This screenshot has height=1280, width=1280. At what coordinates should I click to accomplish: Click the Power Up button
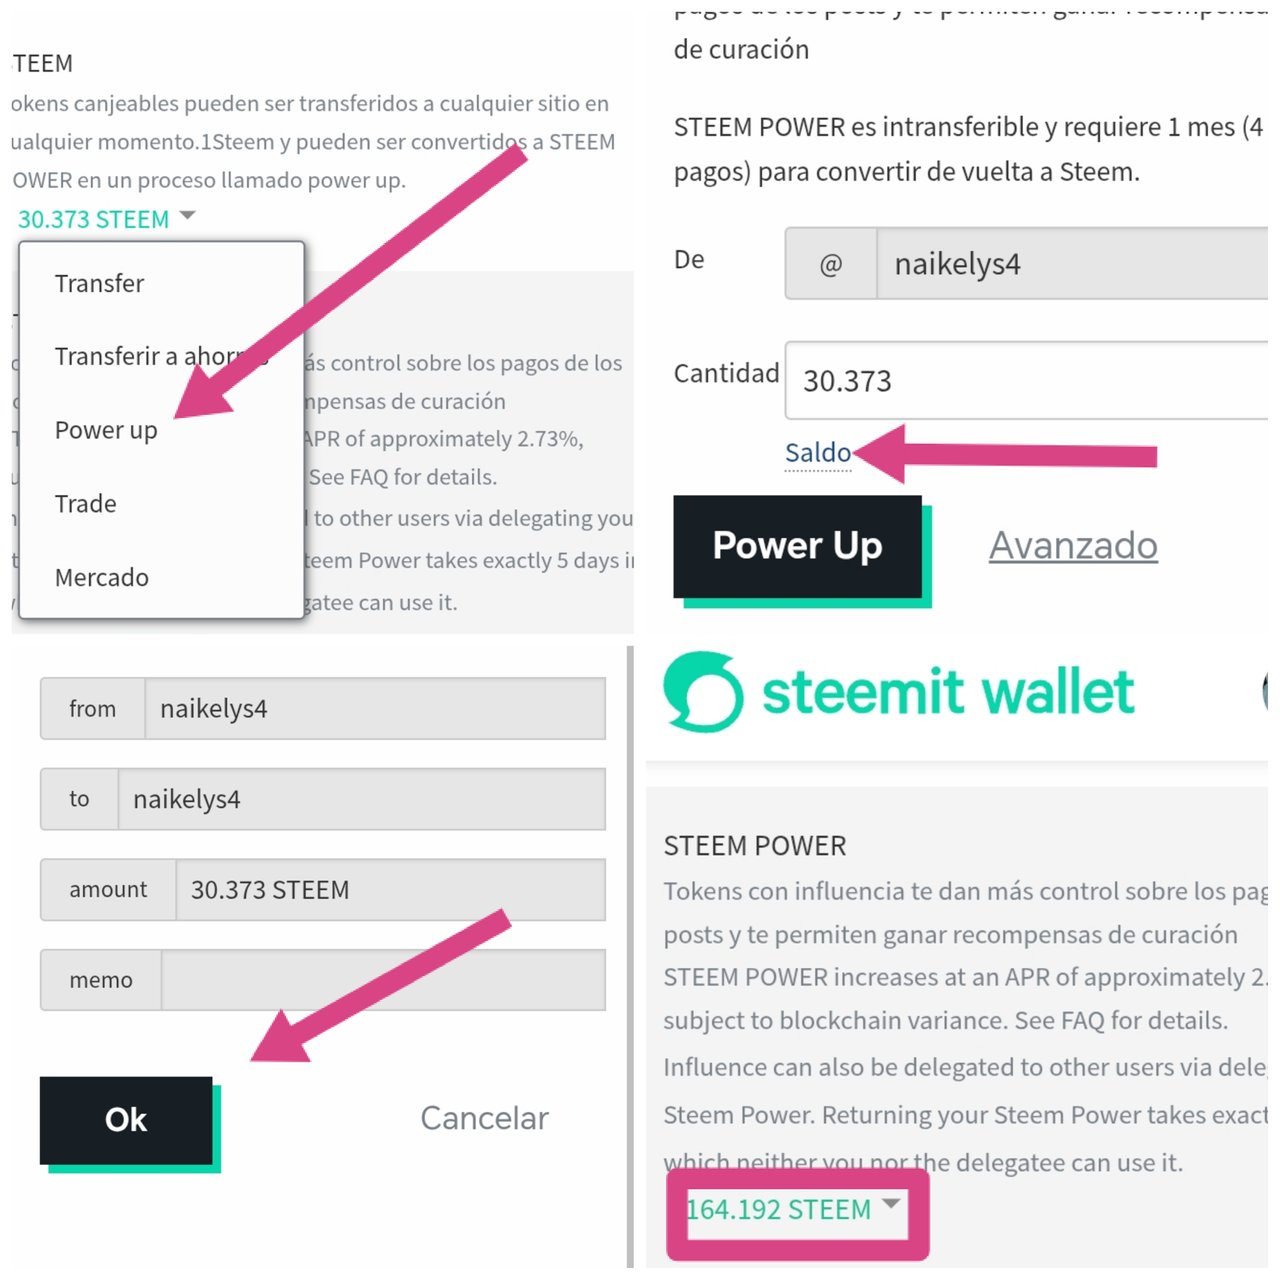(798, 547)
